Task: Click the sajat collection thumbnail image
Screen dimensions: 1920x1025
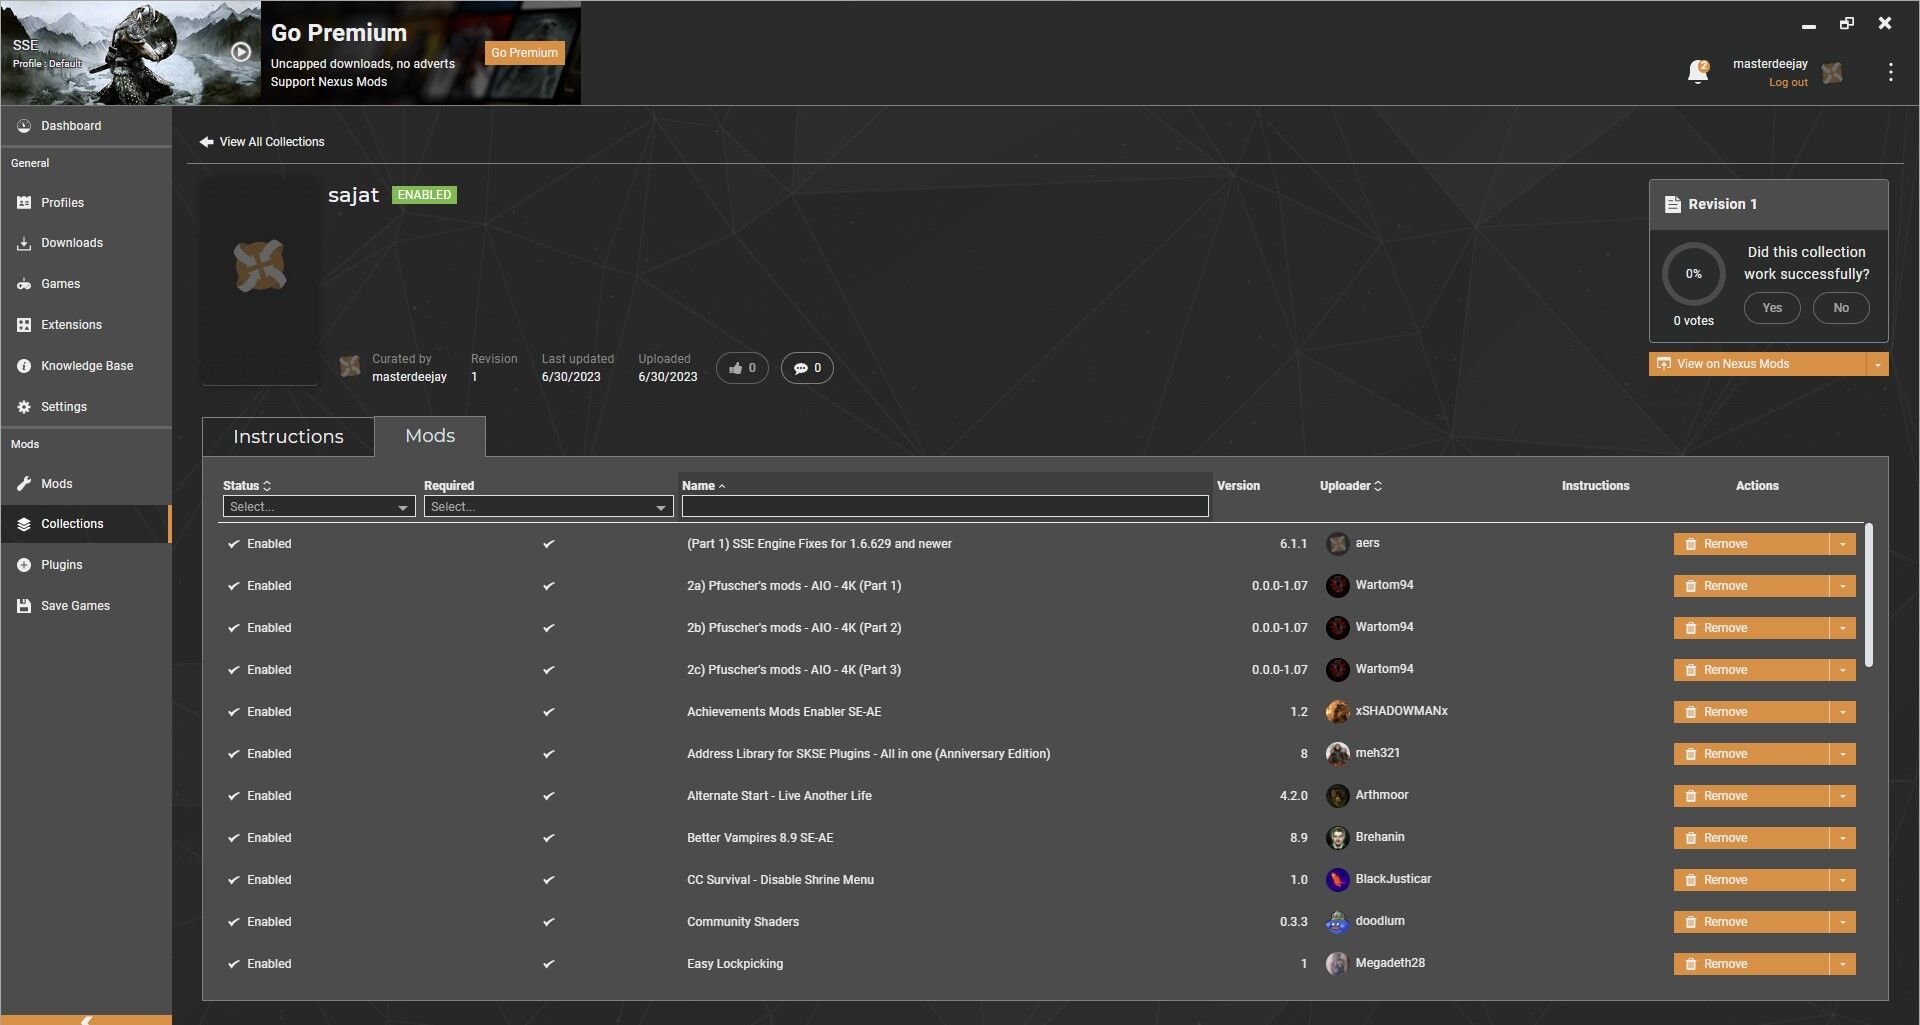Action: (260, 281)
